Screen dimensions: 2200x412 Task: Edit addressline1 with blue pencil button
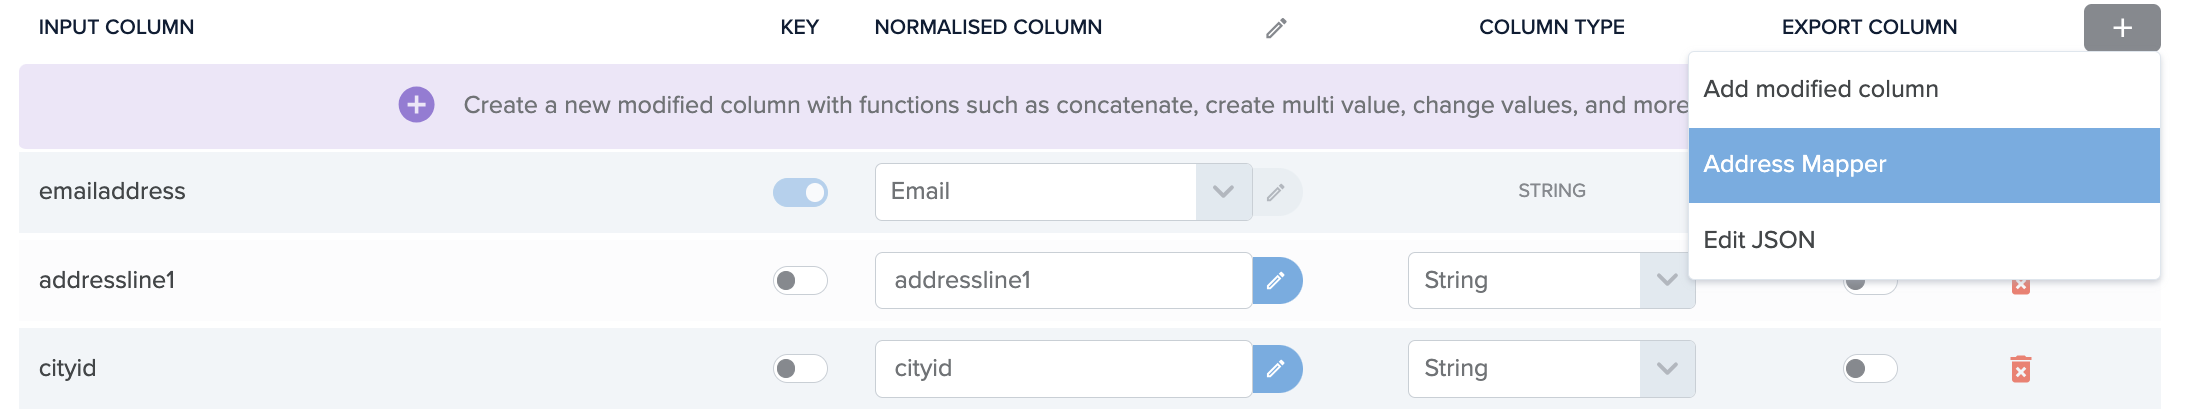pos(1277,280)
